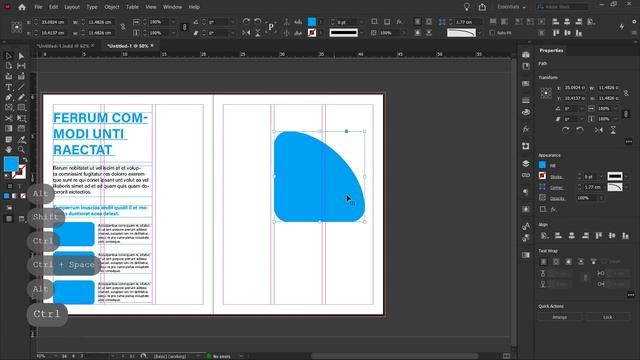Select Wrap around bounding box option

point(556,262)
